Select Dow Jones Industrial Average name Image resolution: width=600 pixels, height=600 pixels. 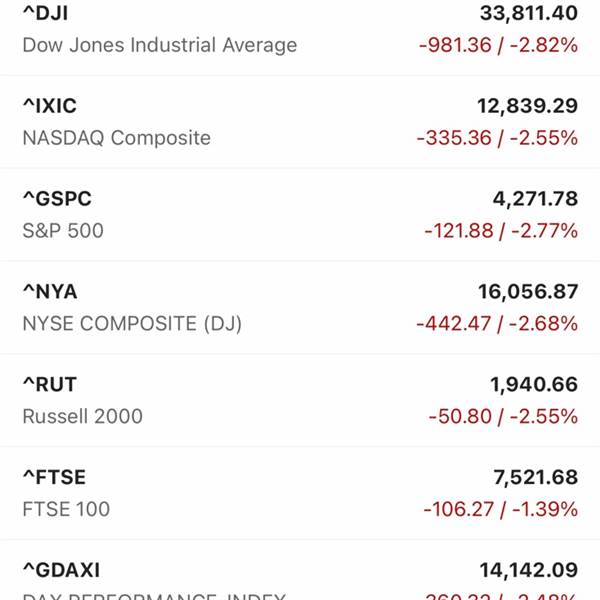tap(160, 45)
